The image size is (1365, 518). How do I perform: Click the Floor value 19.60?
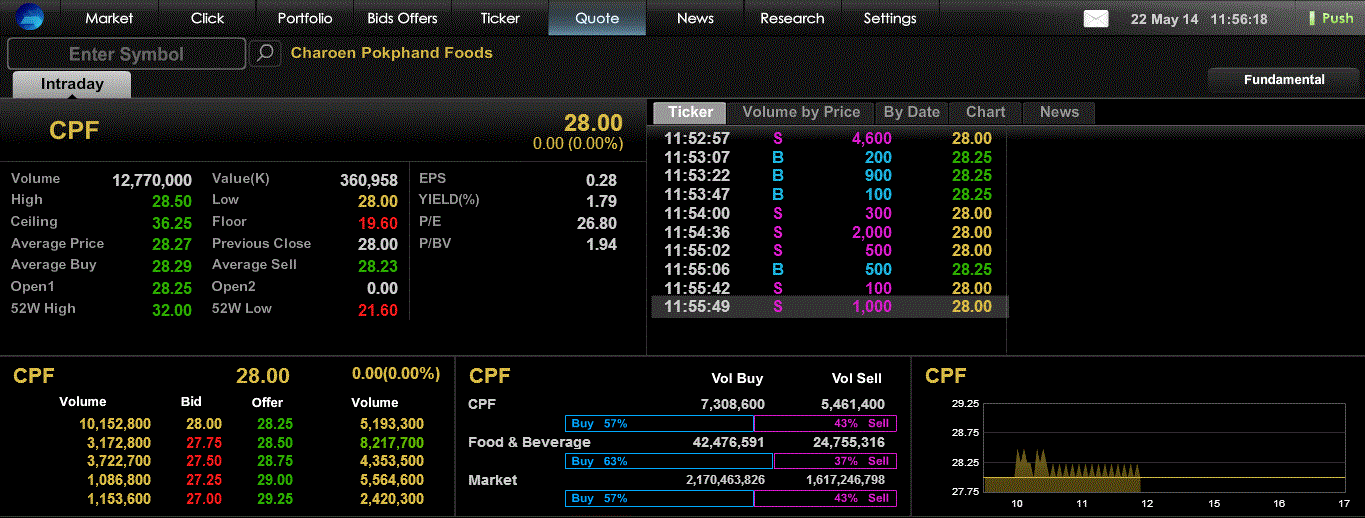pyautogui.click(x=377, y=223)
